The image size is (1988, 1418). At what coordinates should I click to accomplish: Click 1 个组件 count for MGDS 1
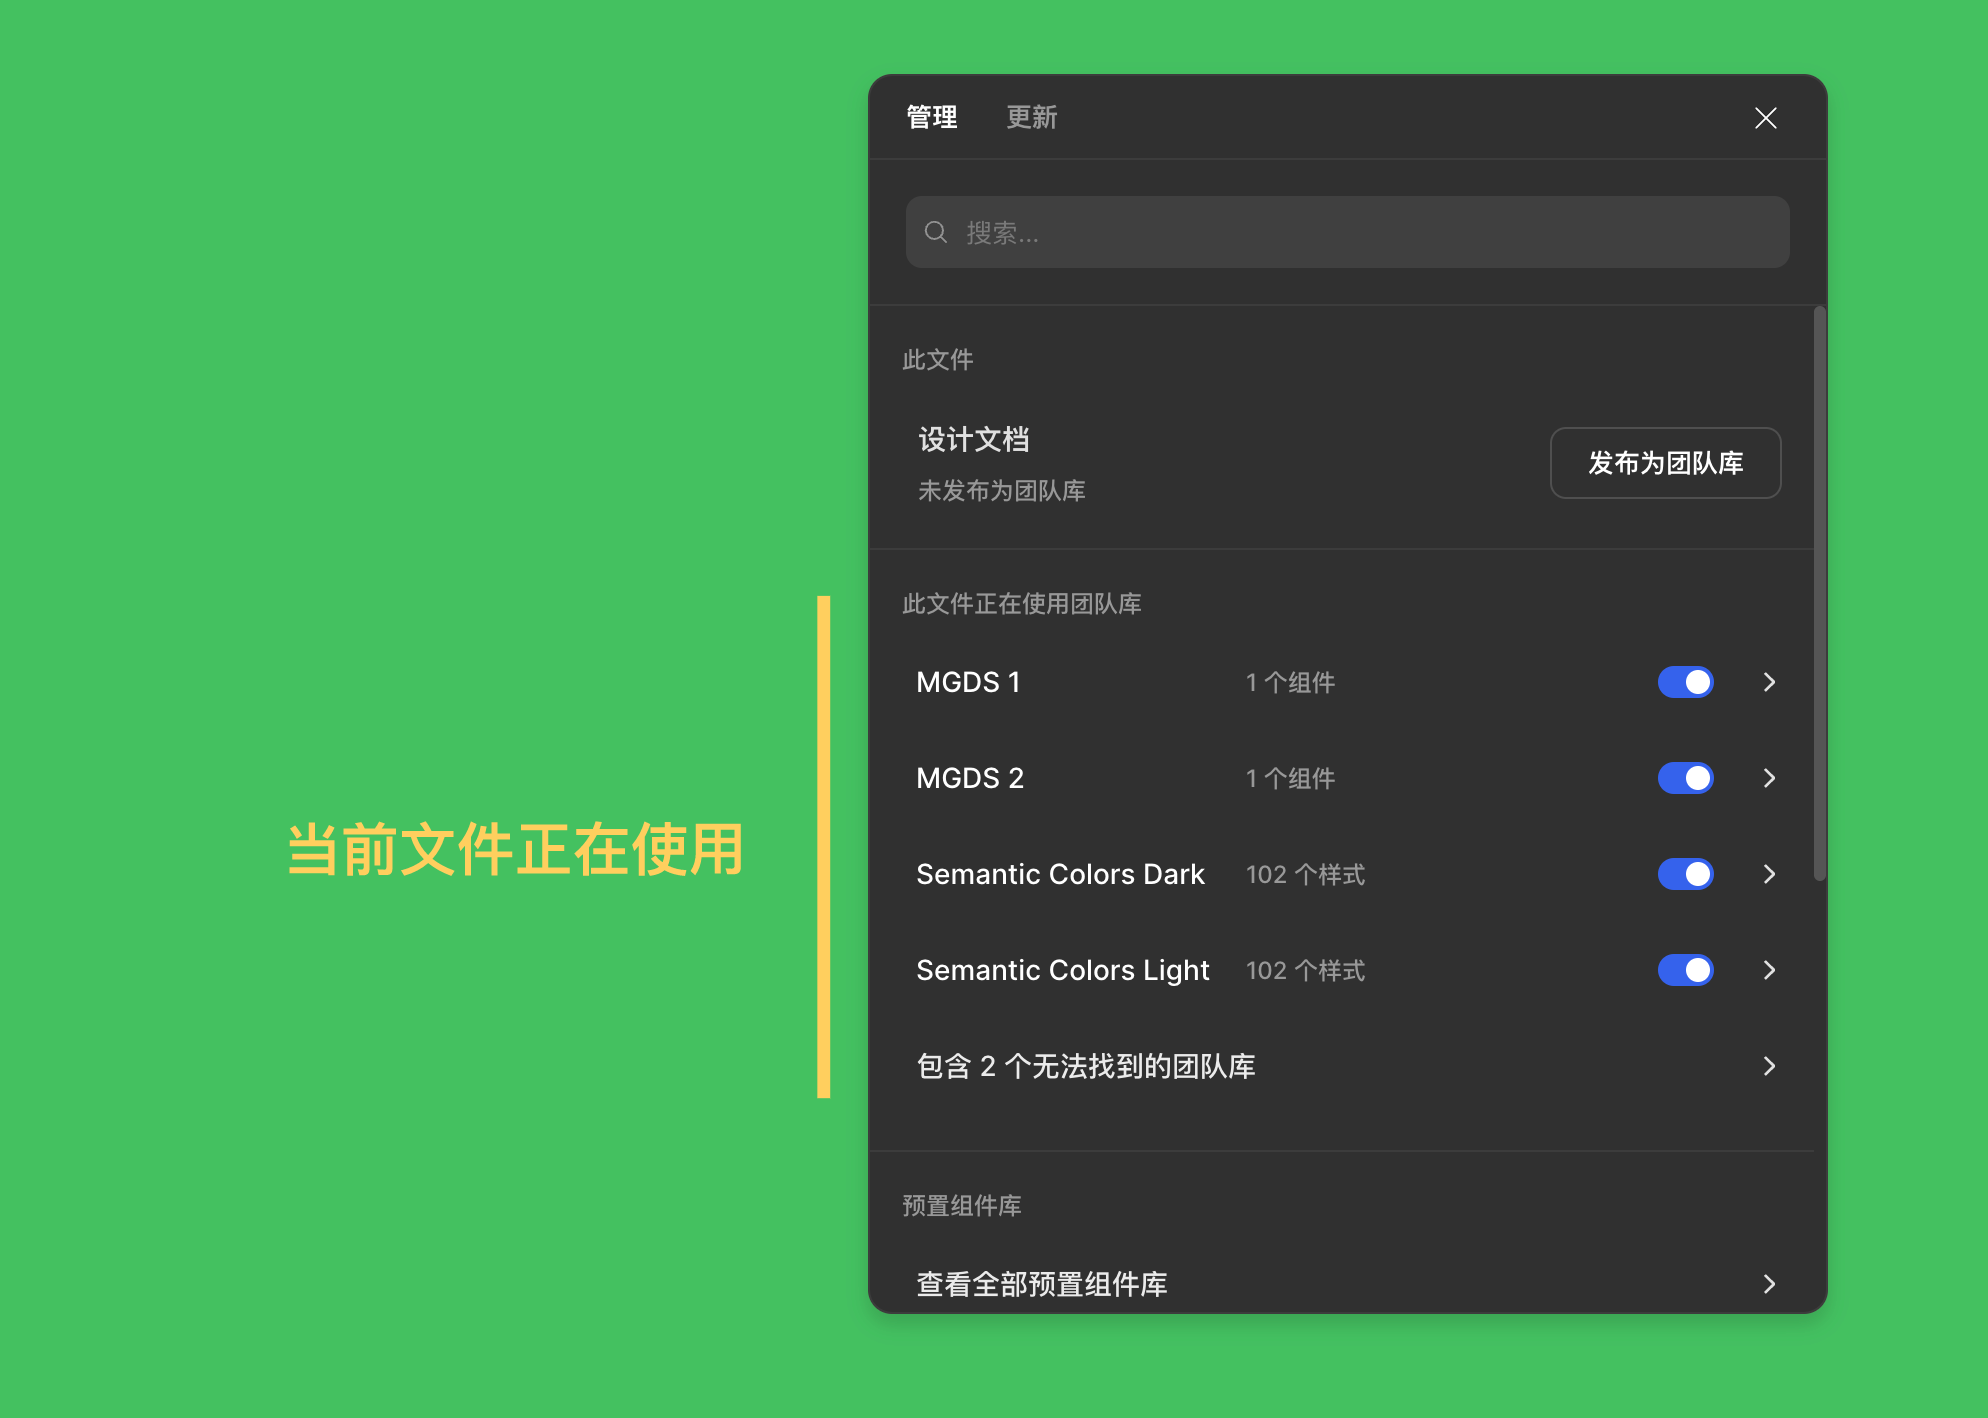point(1290,683)
